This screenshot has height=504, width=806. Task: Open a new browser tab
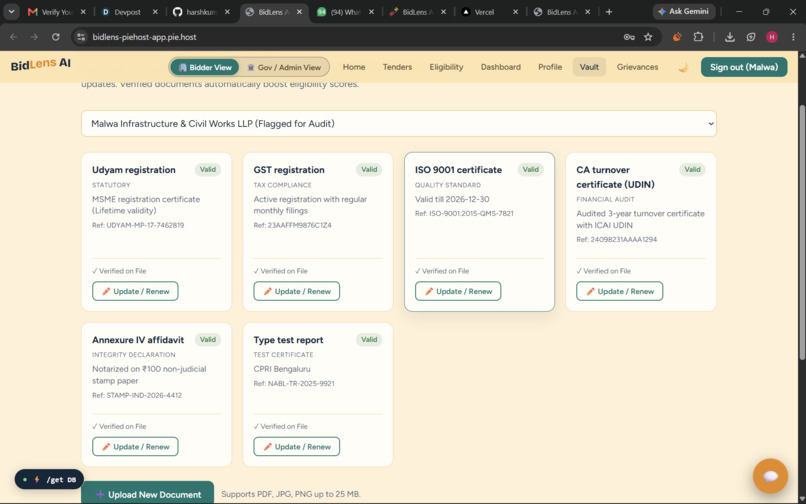[x=609, y=12]
